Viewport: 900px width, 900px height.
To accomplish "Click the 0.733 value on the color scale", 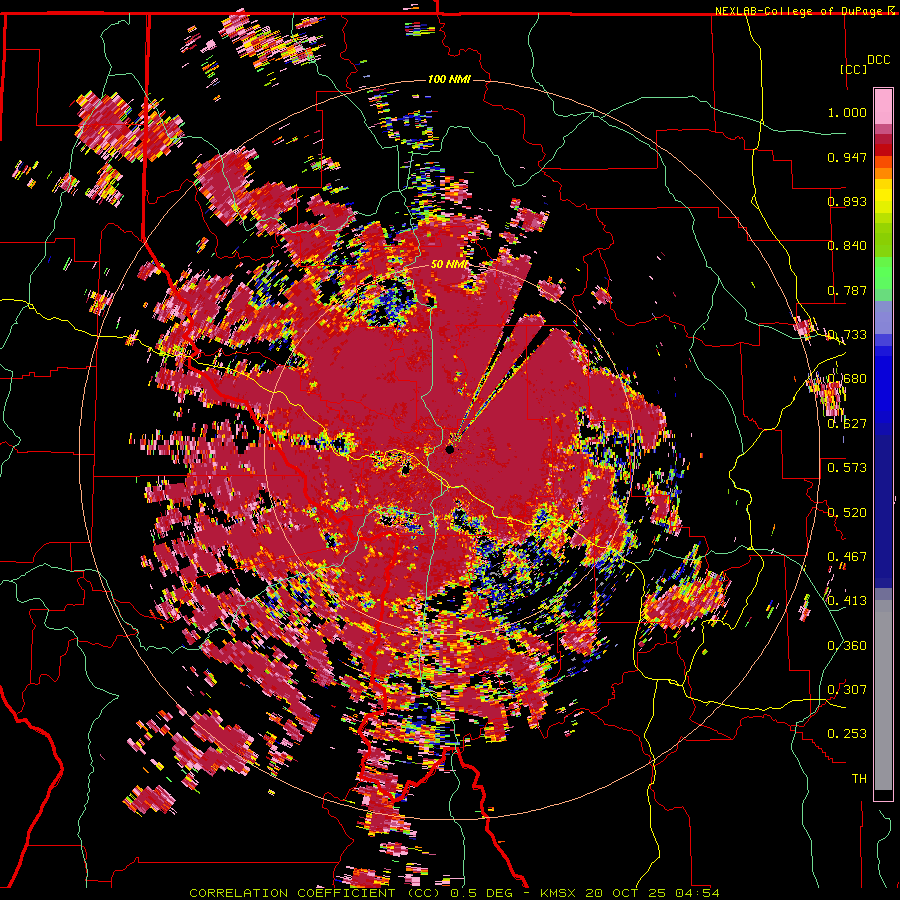I will click(847, 335).
